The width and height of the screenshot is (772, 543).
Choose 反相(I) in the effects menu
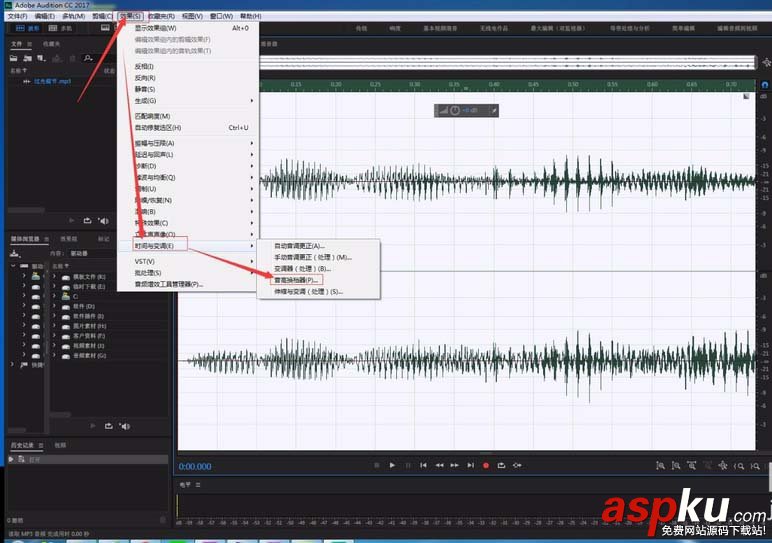pos(188,66)
